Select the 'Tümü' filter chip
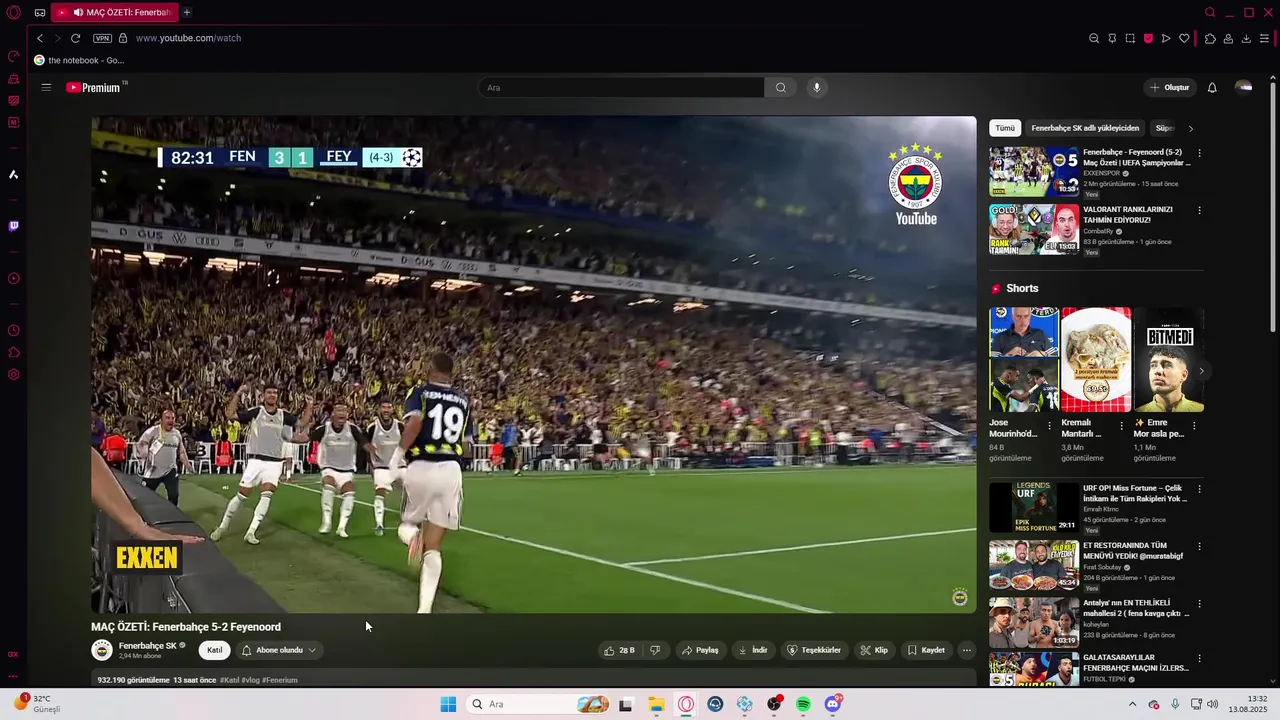 tap(1005, 128)
